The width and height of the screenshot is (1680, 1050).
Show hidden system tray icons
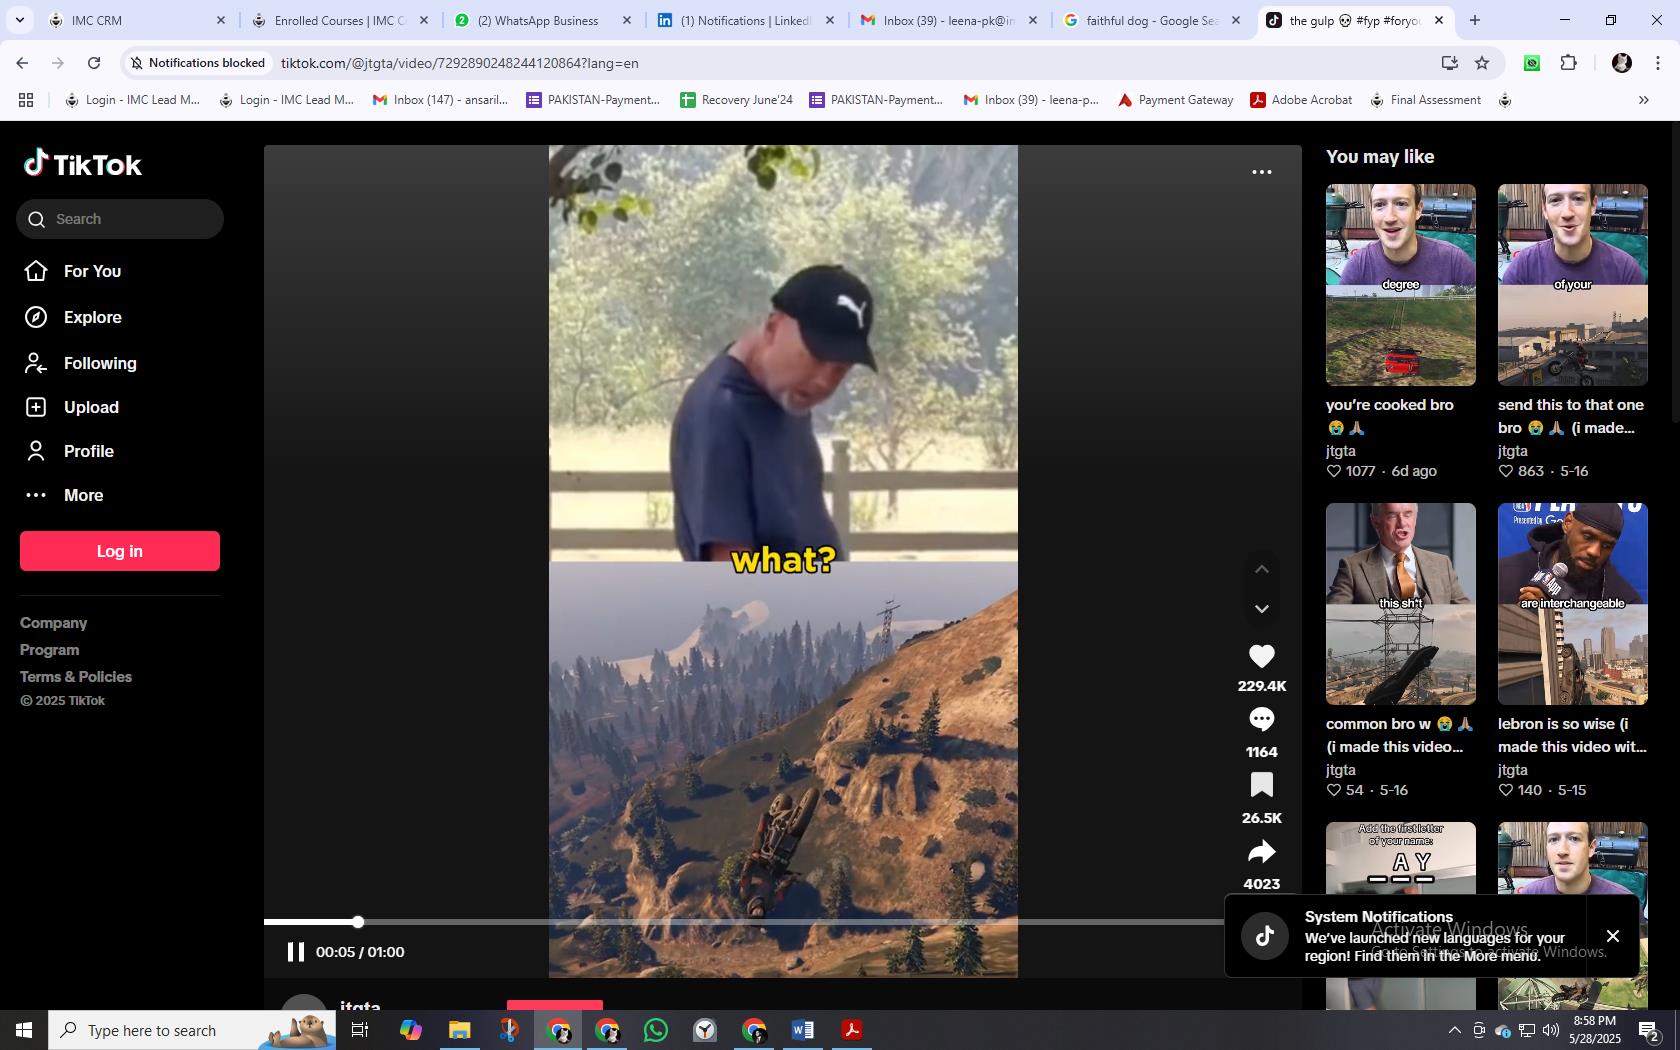click(x=1454, y=1030)
